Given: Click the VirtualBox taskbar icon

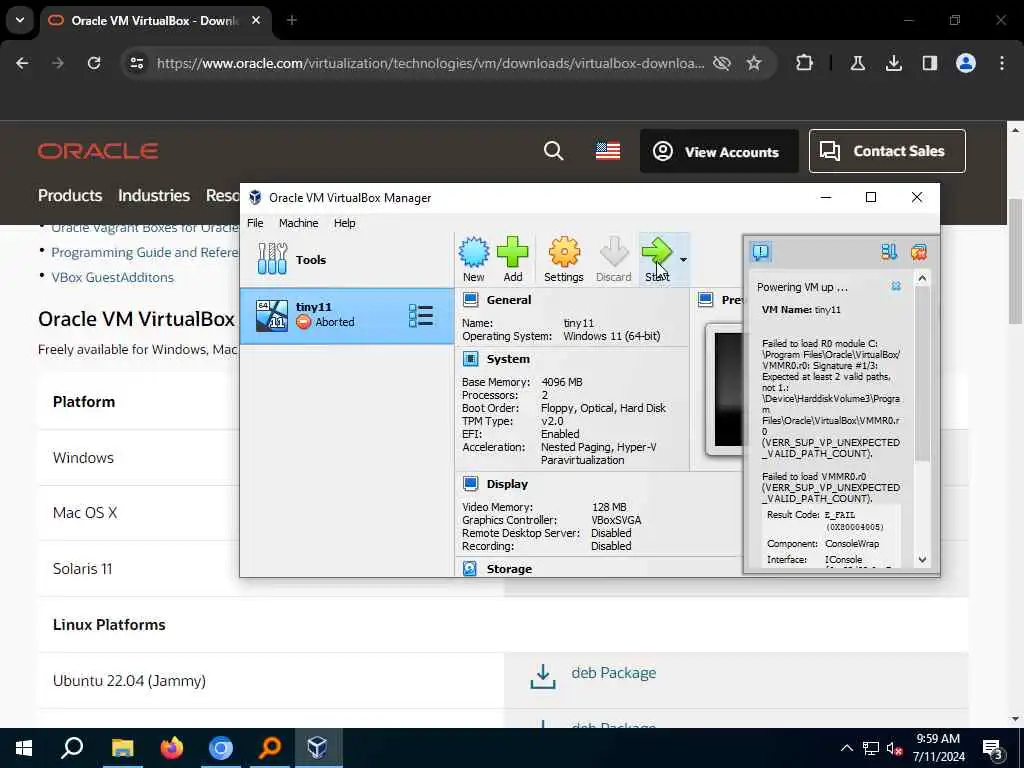Looking at the screenshot, I should coord(317,748).
